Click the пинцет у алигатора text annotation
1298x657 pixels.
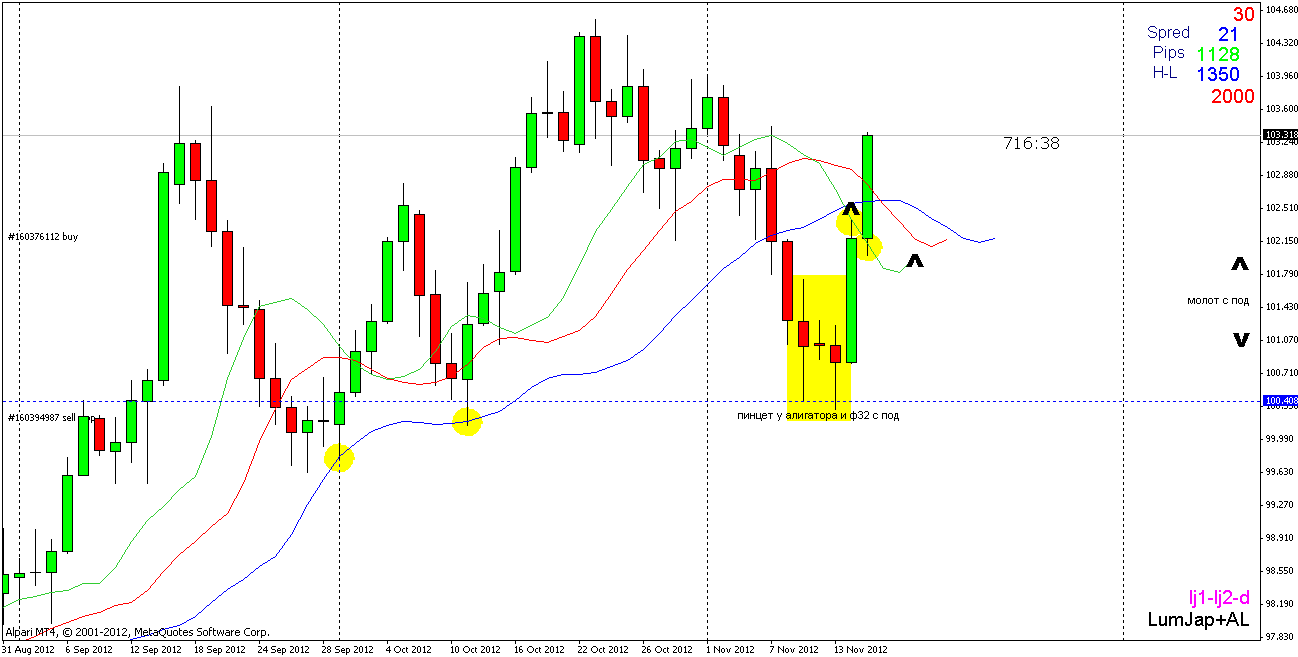pyautogui.click(x=817, y=415)
